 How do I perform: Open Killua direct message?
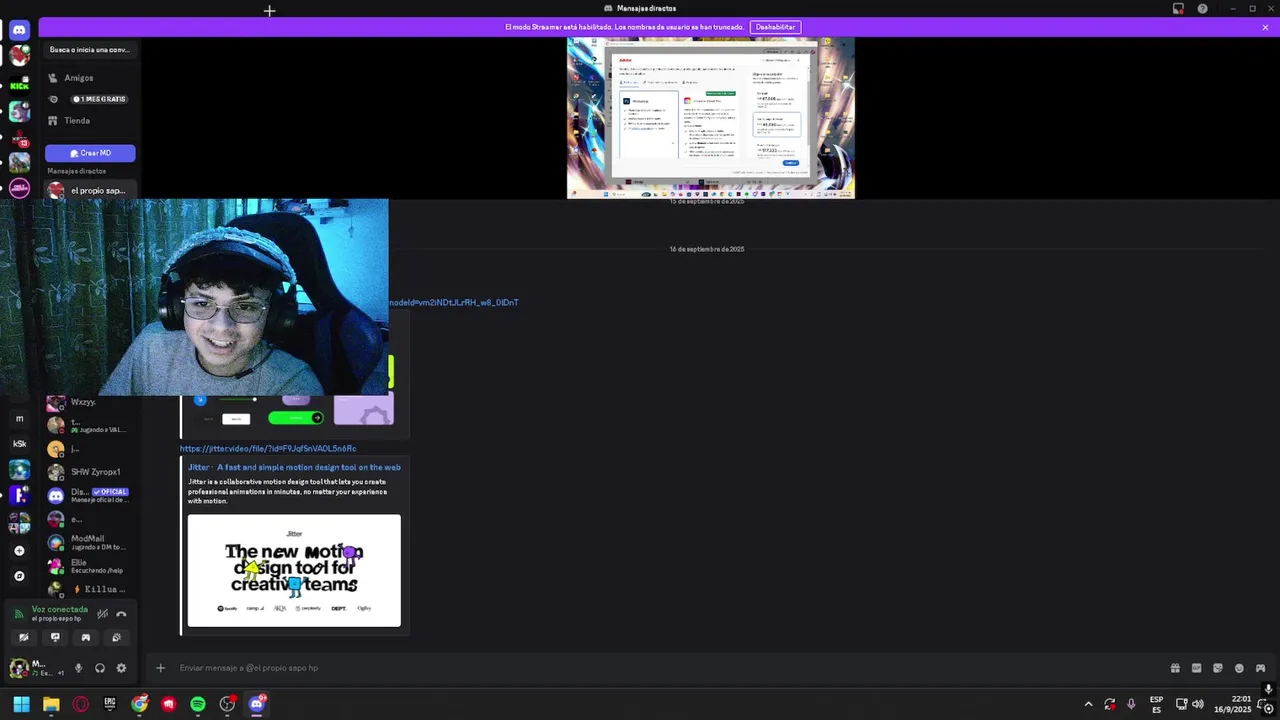(x=90, y=589)
